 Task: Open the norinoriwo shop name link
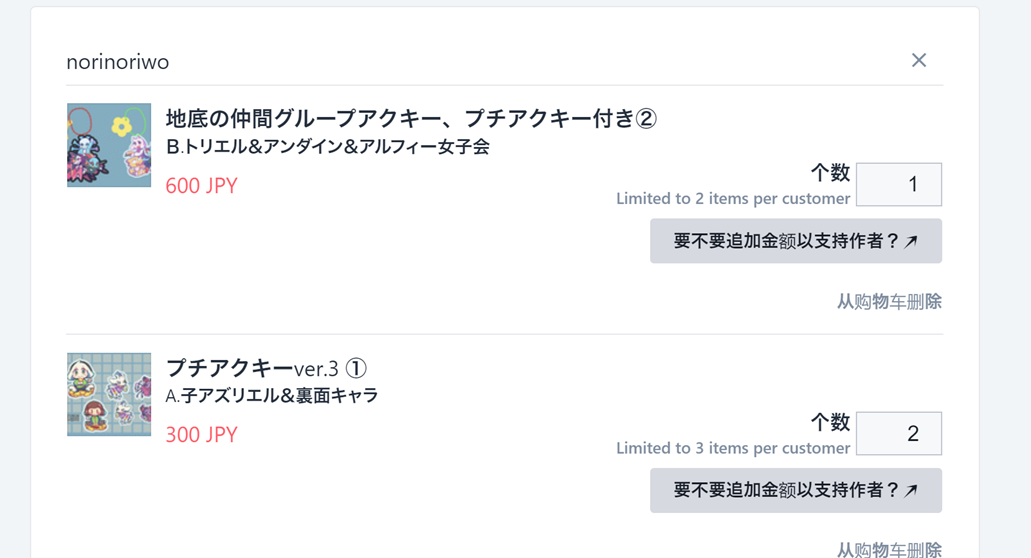pyautogui.click(x=117, y=62)
